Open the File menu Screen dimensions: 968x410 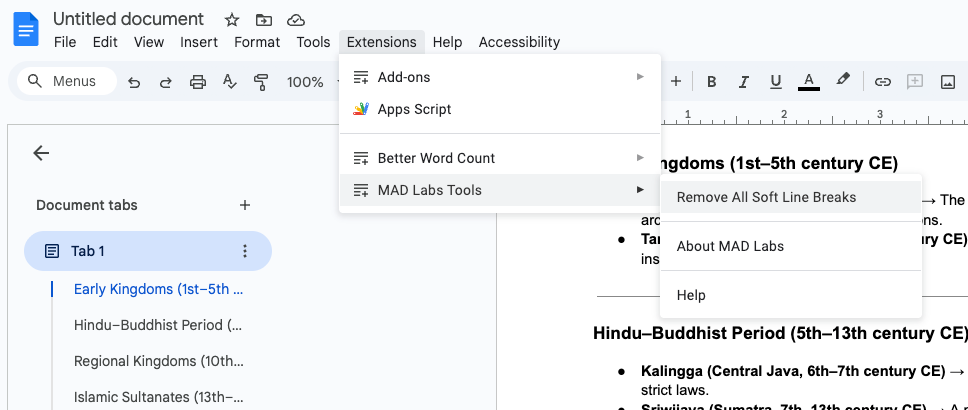pos(65,42)
